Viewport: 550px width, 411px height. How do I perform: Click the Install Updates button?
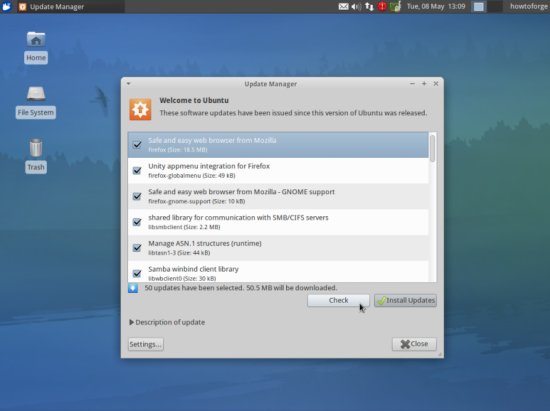click(405, 300)
